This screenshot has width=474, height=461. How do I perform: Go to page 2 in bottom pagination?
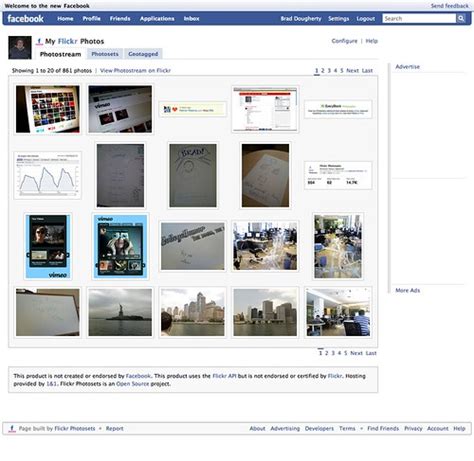coord(327,353)
